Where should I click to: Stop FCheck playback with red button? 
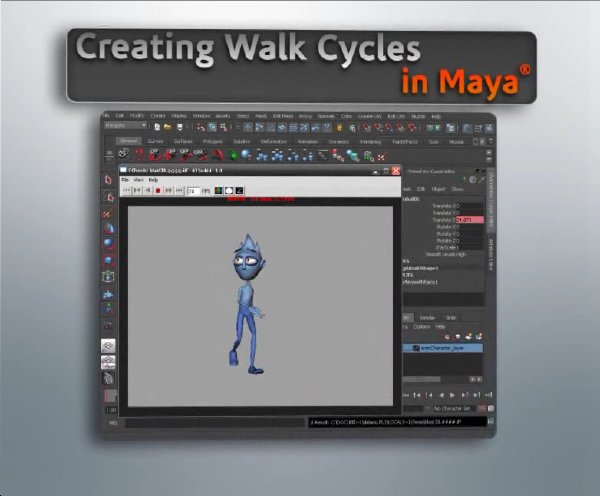coord(158,190)
